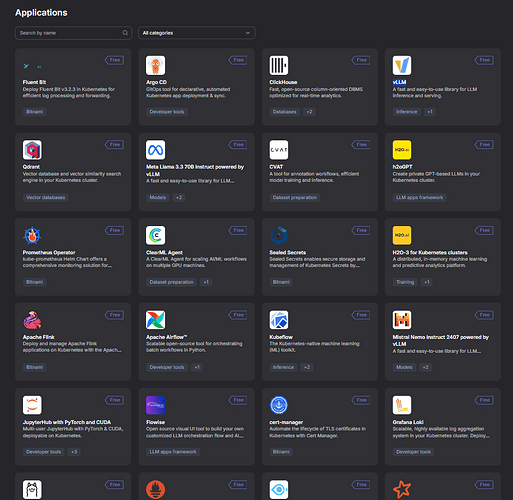This screenshot has height=500, width=513.
Task: Click the Vector databases tag on Qdrant
Action: [46, 198]
